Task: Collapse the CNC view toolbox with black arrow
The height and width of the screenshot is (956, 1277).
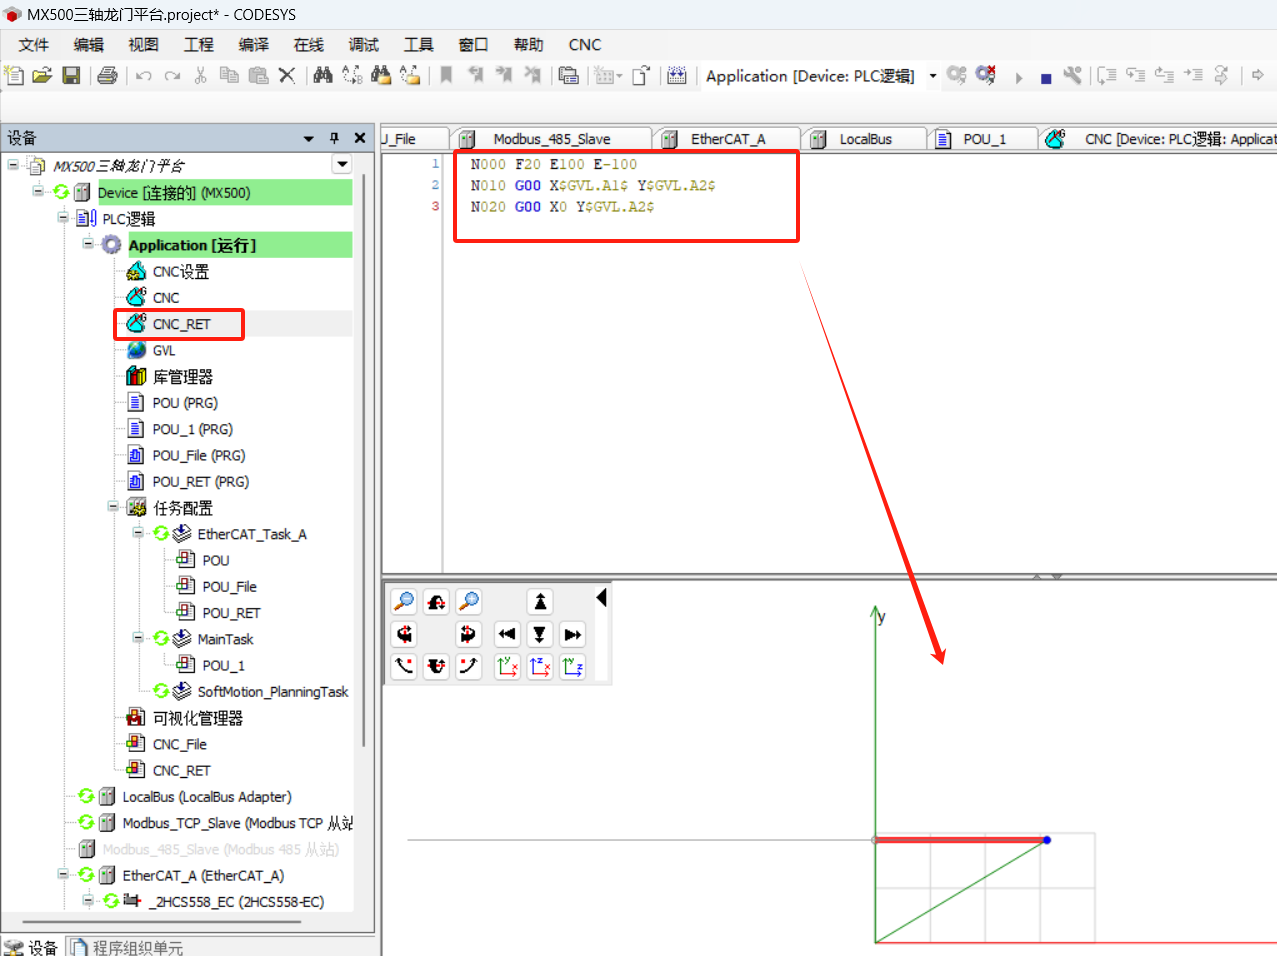Action: coord(601,598)
